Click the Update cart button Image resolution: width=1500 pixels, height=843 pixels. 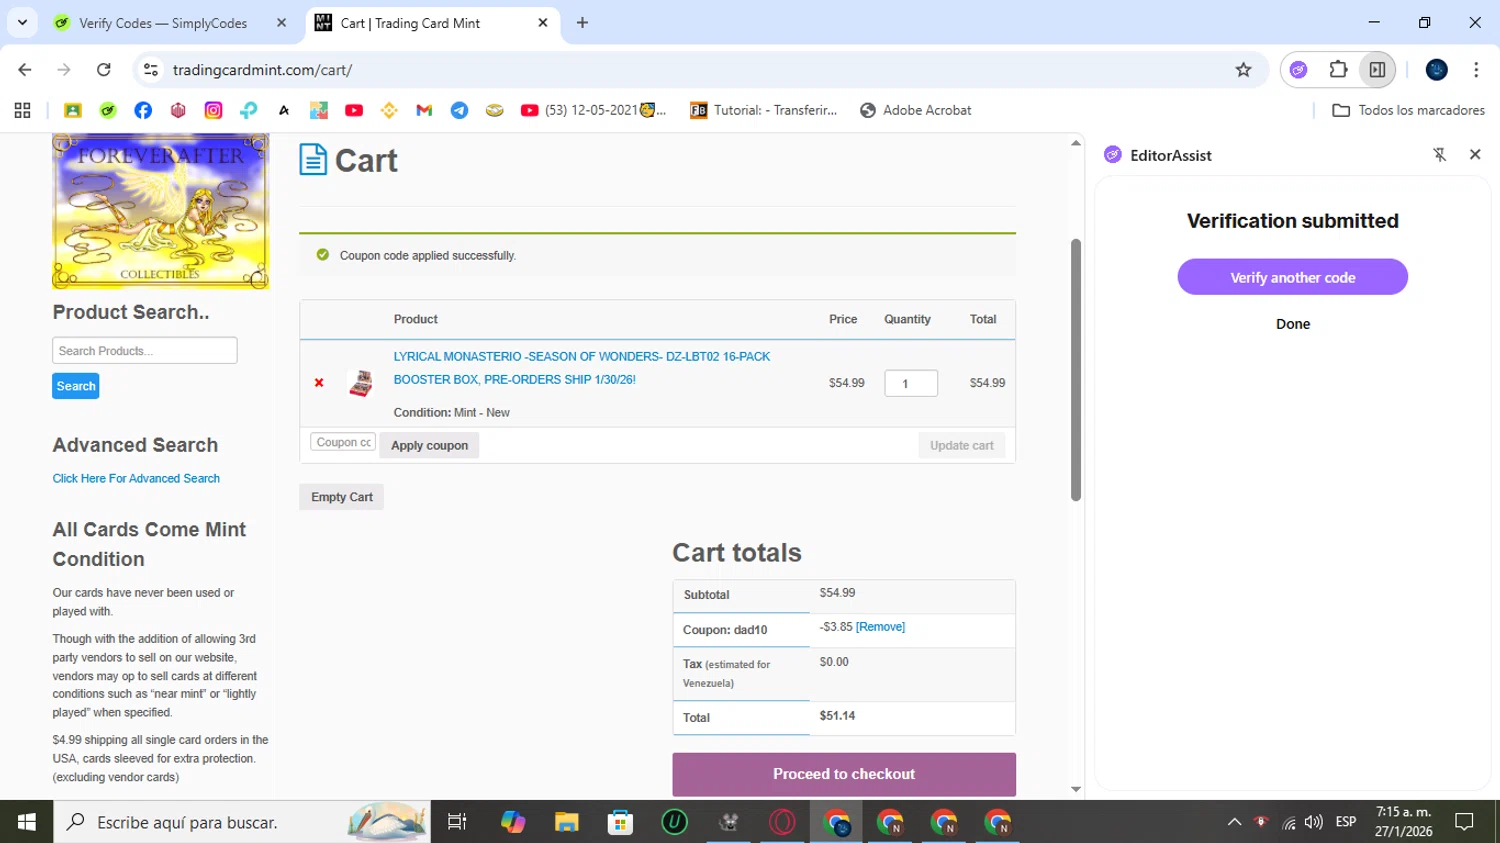coord(962,445)
